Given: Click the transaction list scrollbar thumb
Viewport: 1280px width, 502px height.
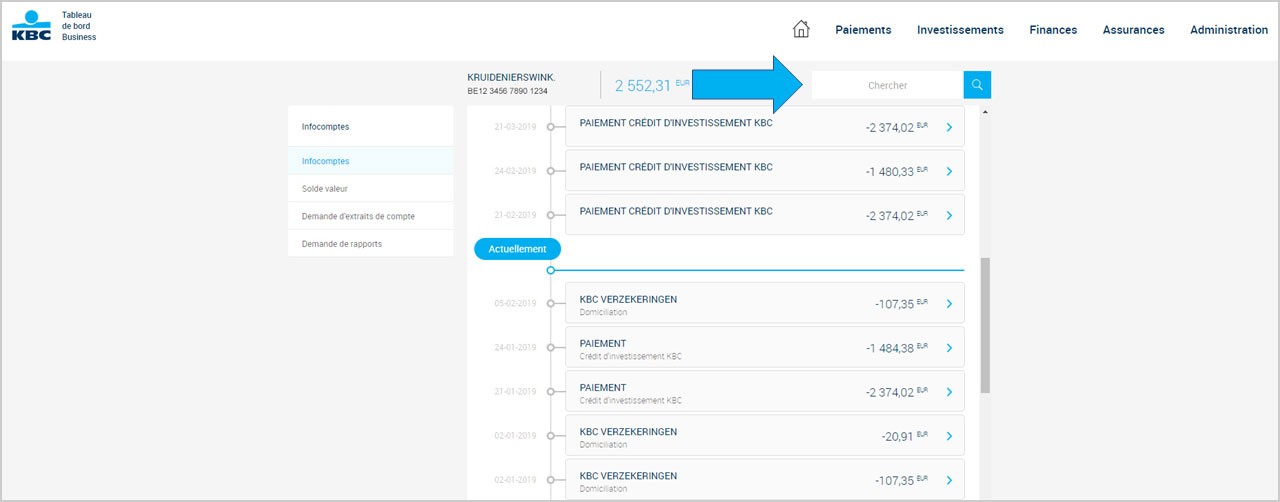Looking at the screenshot, I should (x=985, y=325).
